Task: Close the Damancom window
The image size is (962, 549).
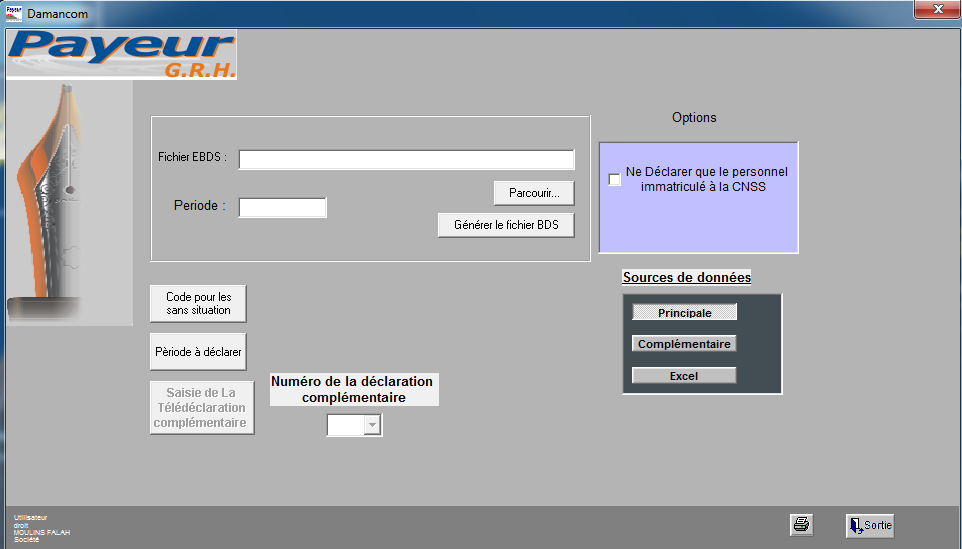Action: tap(937, 9)
